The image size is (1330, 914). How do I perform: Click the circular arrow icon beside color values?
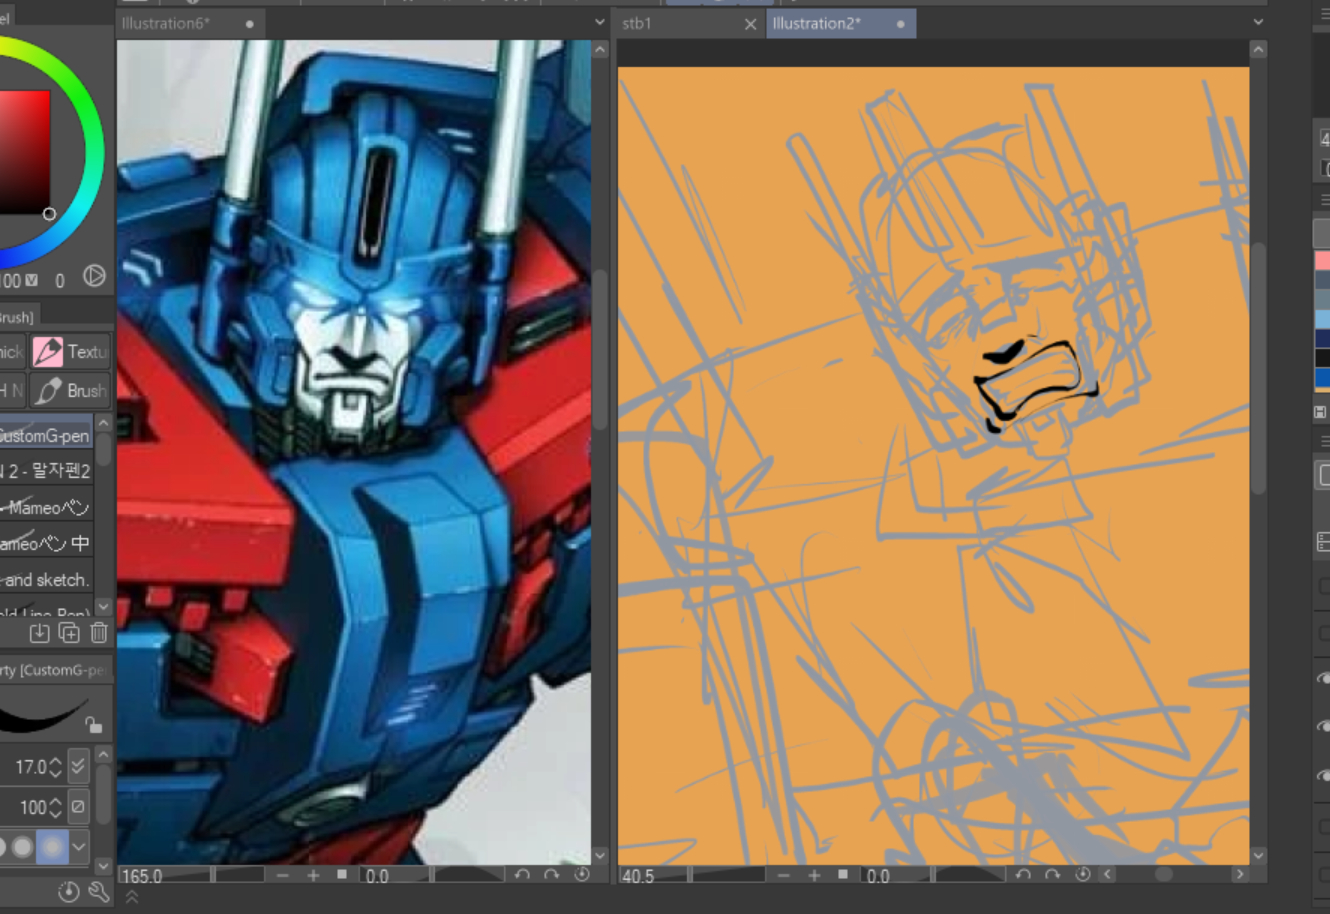click(x=94, y=277)
